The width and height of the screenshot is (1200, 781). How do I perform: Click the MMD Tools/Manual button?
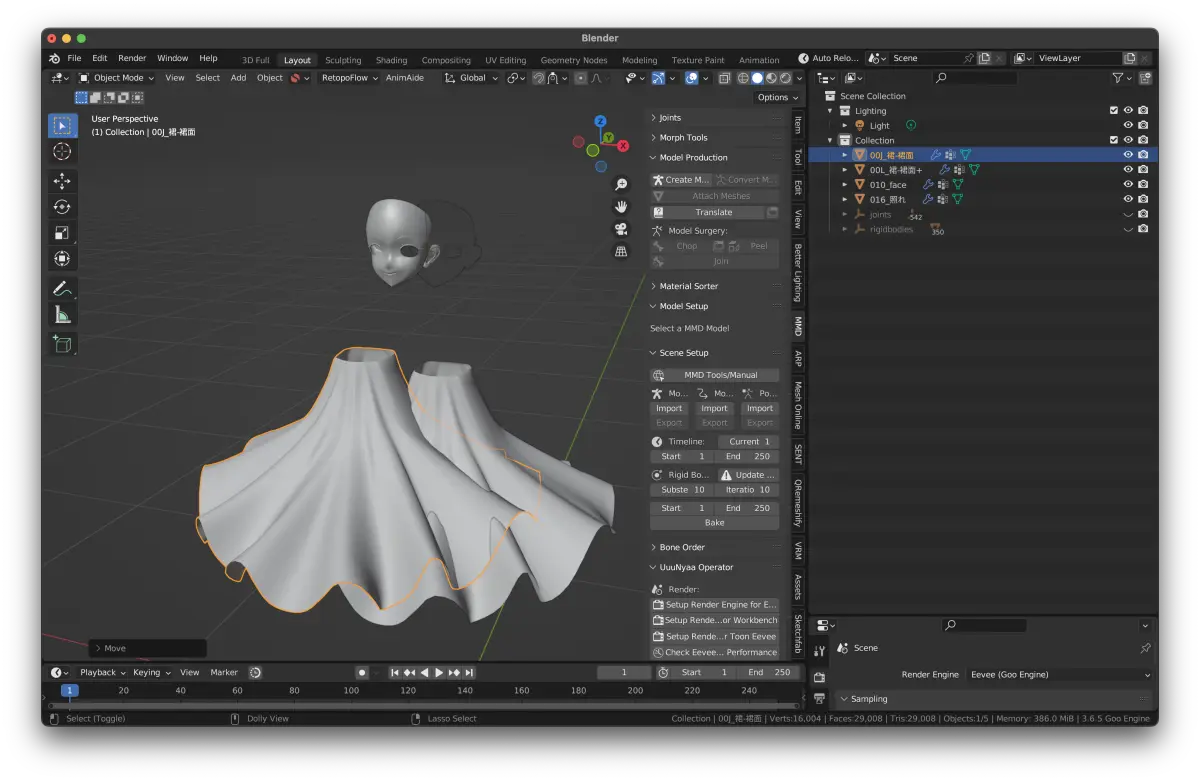pos(714,375)
